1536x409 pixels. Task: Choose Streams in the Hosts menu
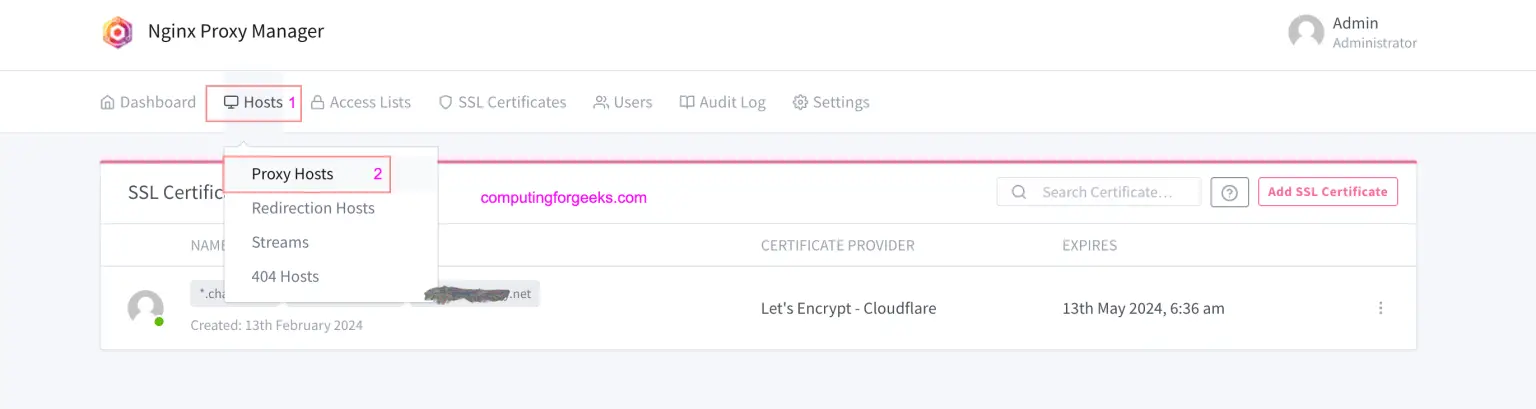tap(280, 242)
